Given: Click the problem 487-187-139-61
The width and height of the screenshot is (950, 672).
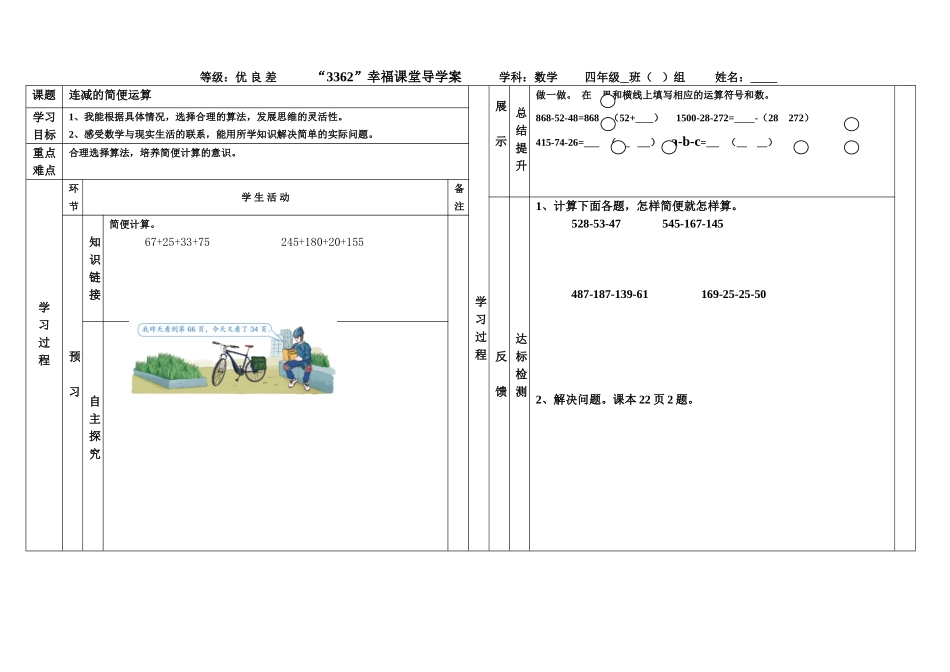Looking at the screenshot, I should [610, 294].
